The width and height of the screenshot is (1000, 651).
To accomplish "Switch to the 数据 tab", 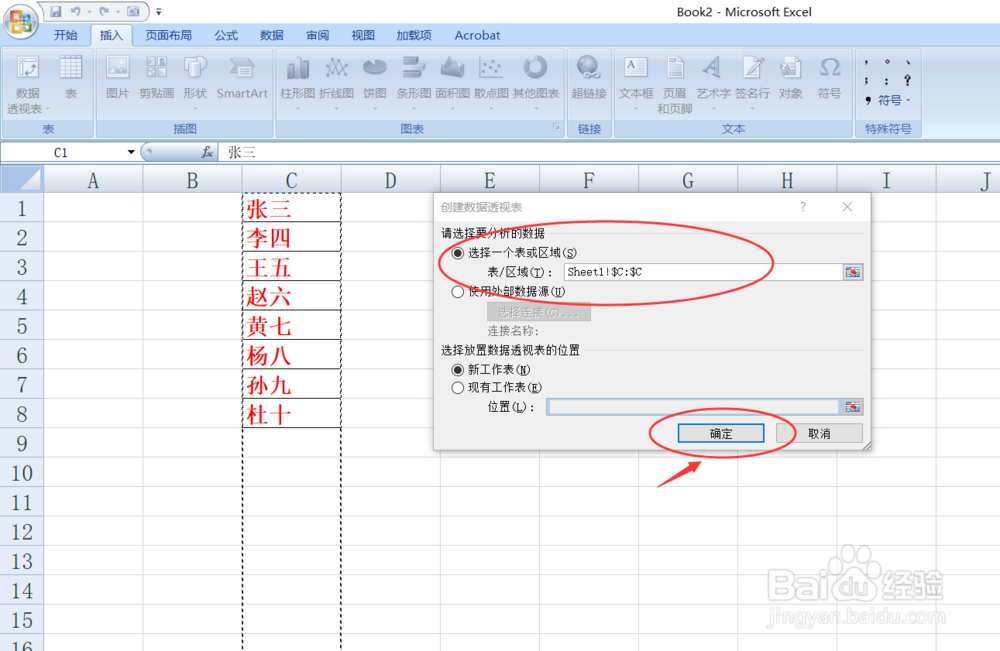I will tap(272, 35).
